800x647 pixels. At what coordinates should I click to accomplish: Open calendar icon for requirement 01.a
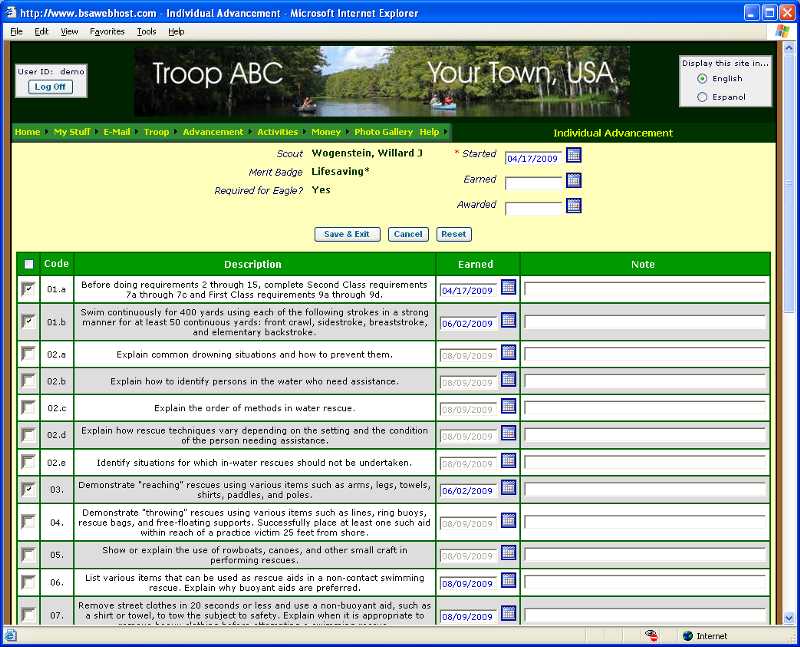tap(508, 287)
